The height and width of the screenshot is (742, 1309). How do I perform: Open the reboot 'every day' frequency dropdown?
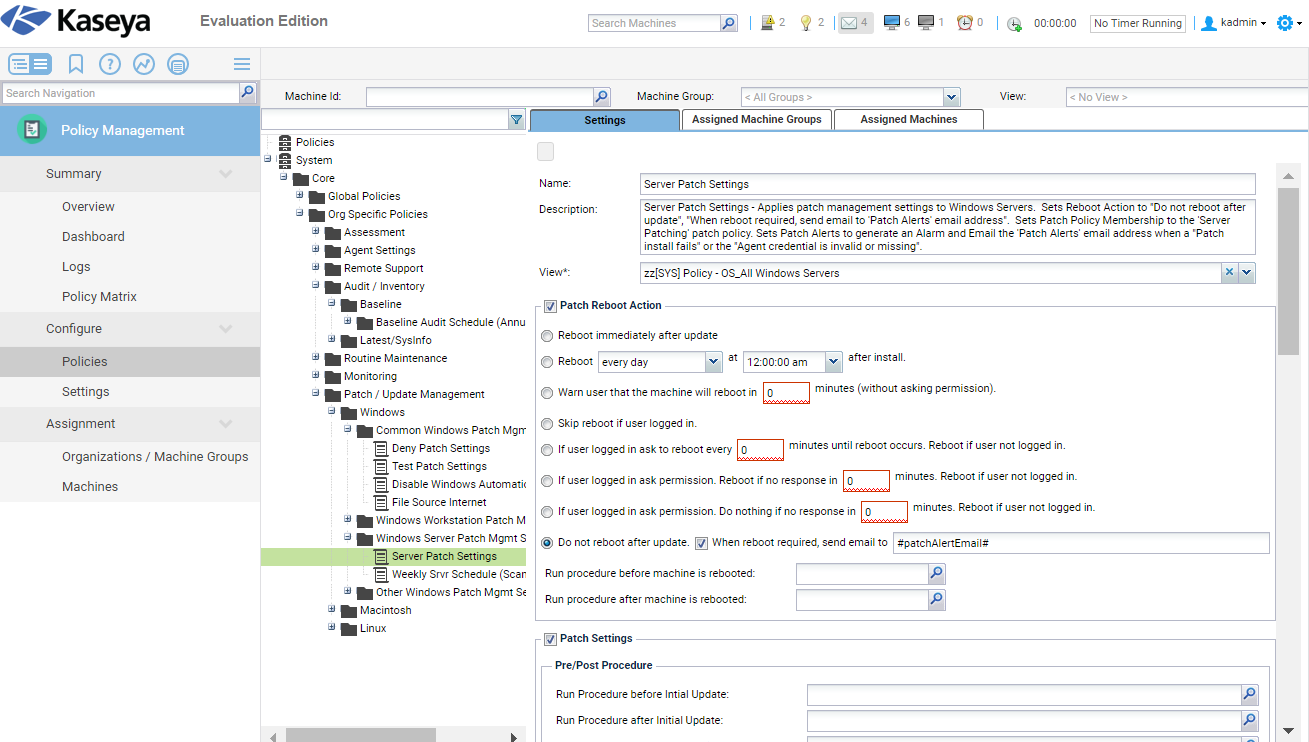713,362
